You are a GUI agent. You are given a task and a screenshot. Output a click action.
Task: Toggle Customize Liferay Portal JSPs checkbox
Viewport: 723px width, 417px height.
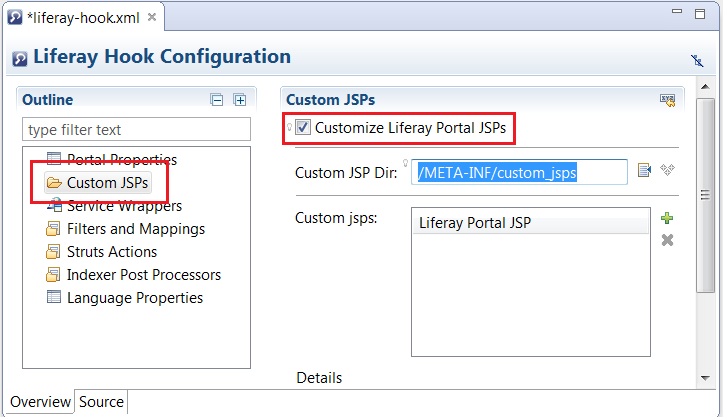coord(303,127)
